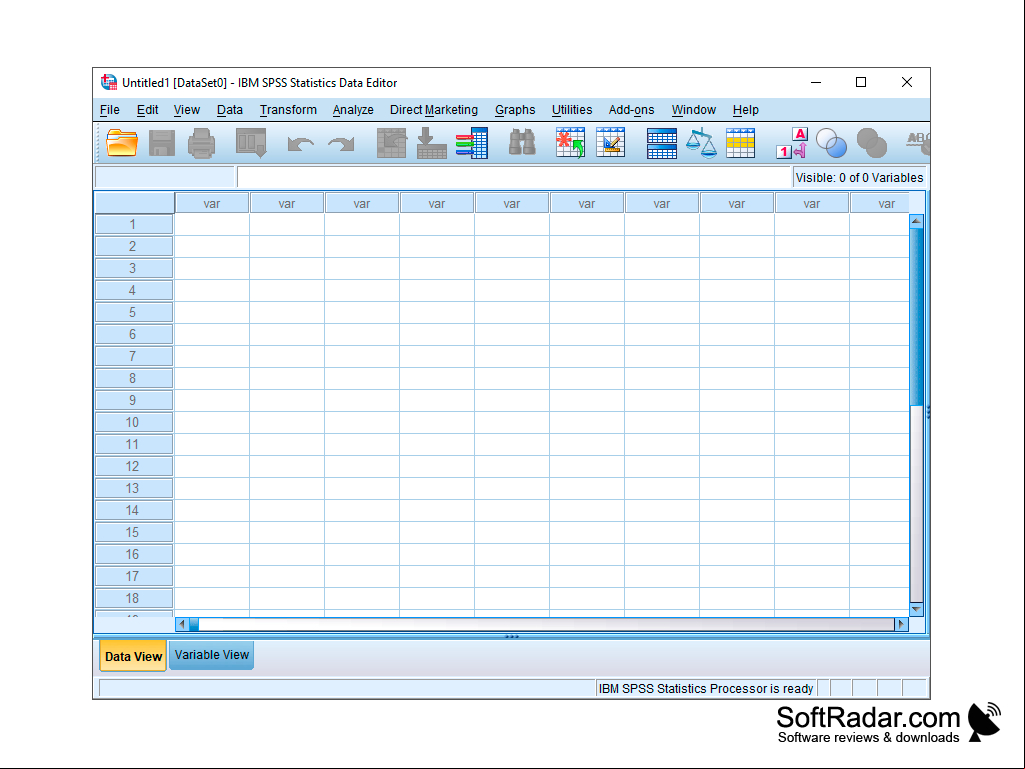Open the Data menu
Image resolution: width=1025 pixels, height=769 pixels.
tap(230, 110)
